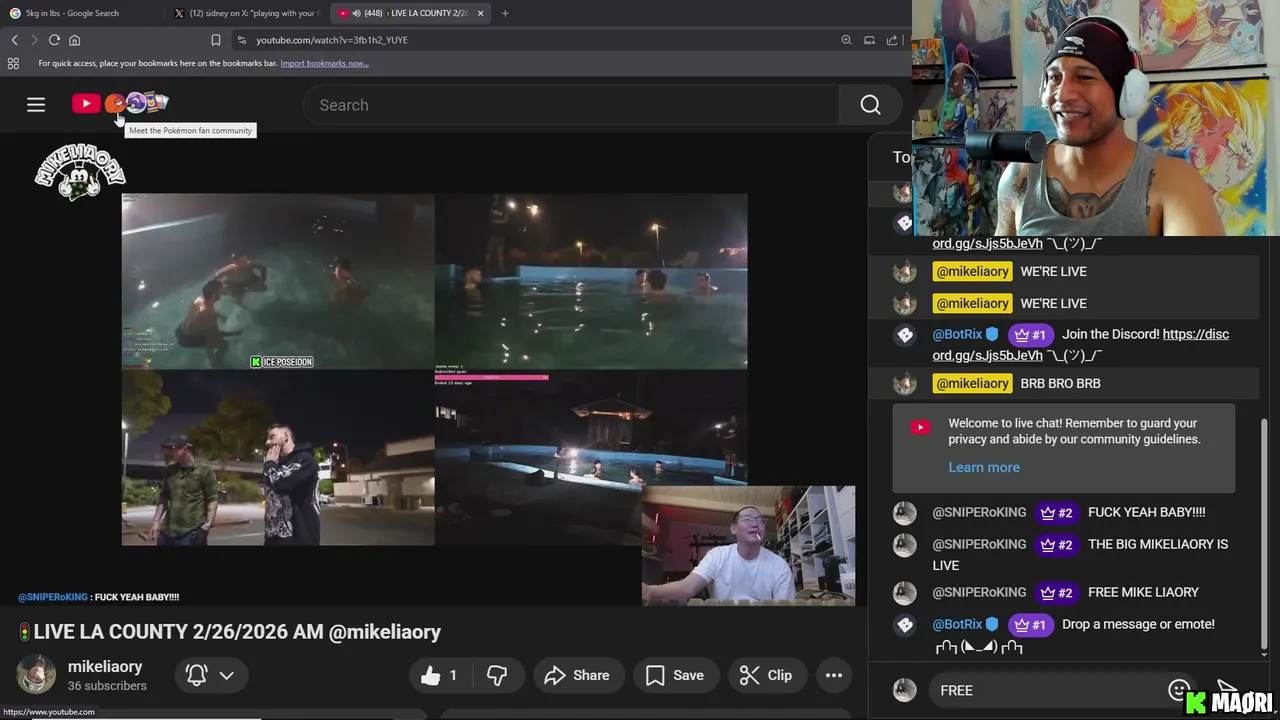The height and width of the screenshot is (720, 1280).
Task: Click the browser forward arrow
Action: click(34, 40)
